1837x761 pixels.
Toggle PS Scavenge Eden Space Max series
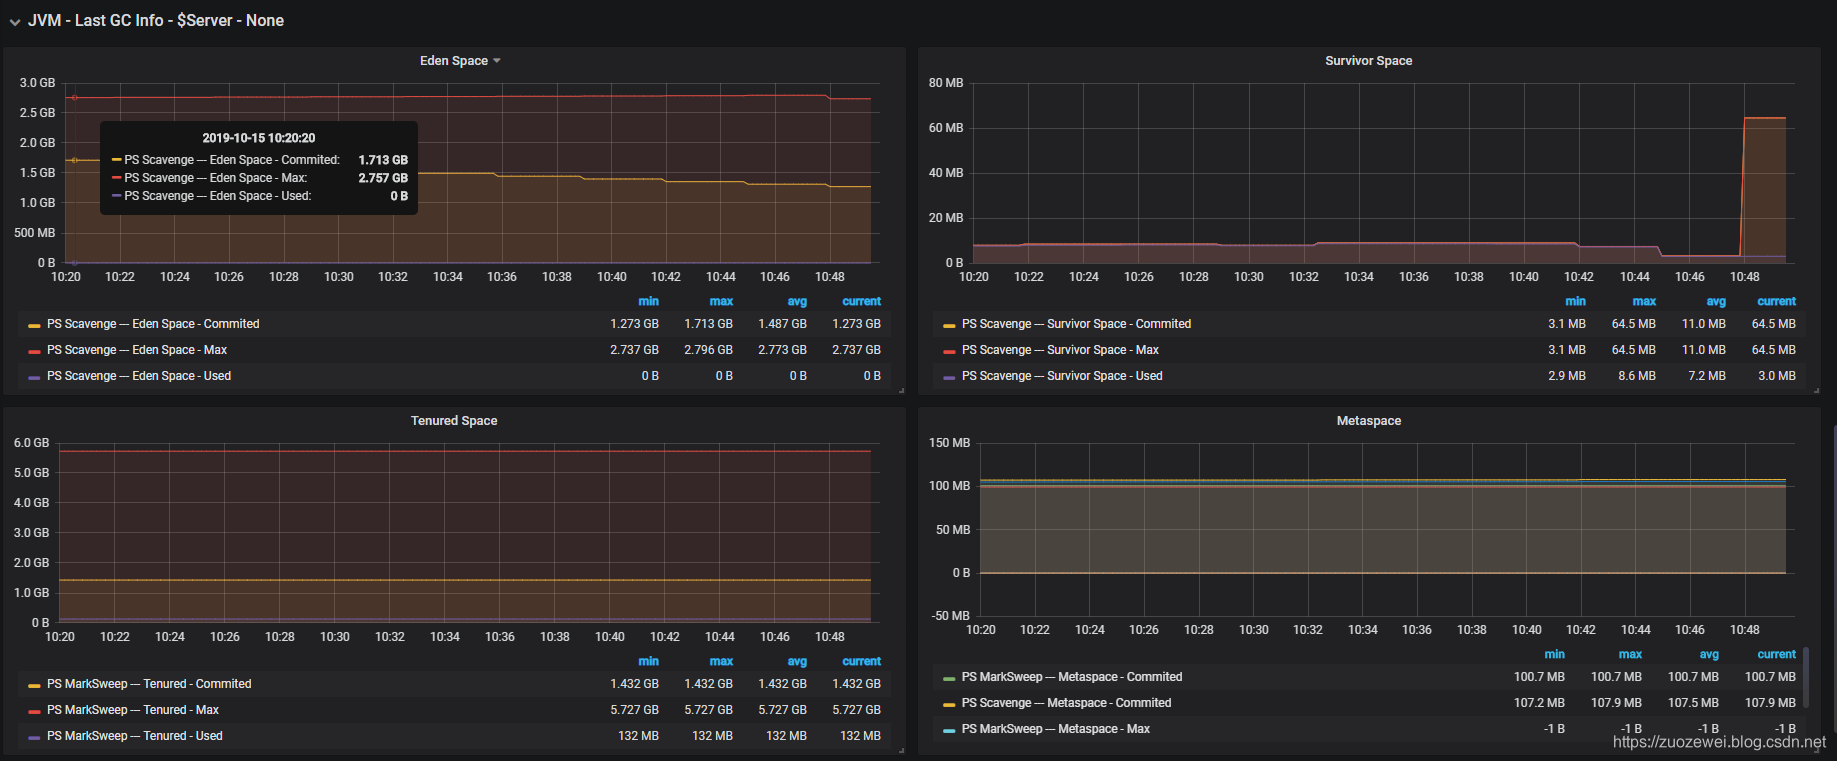(137, 350)
